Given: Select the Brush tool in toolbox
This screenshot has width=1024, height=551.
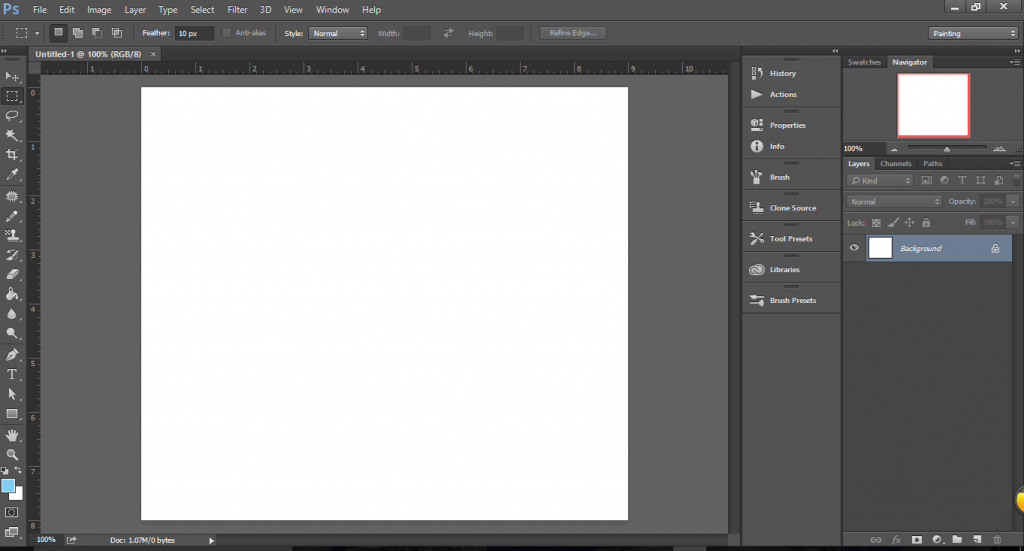Looking at the screenshot, I should (x=12, y=216).
